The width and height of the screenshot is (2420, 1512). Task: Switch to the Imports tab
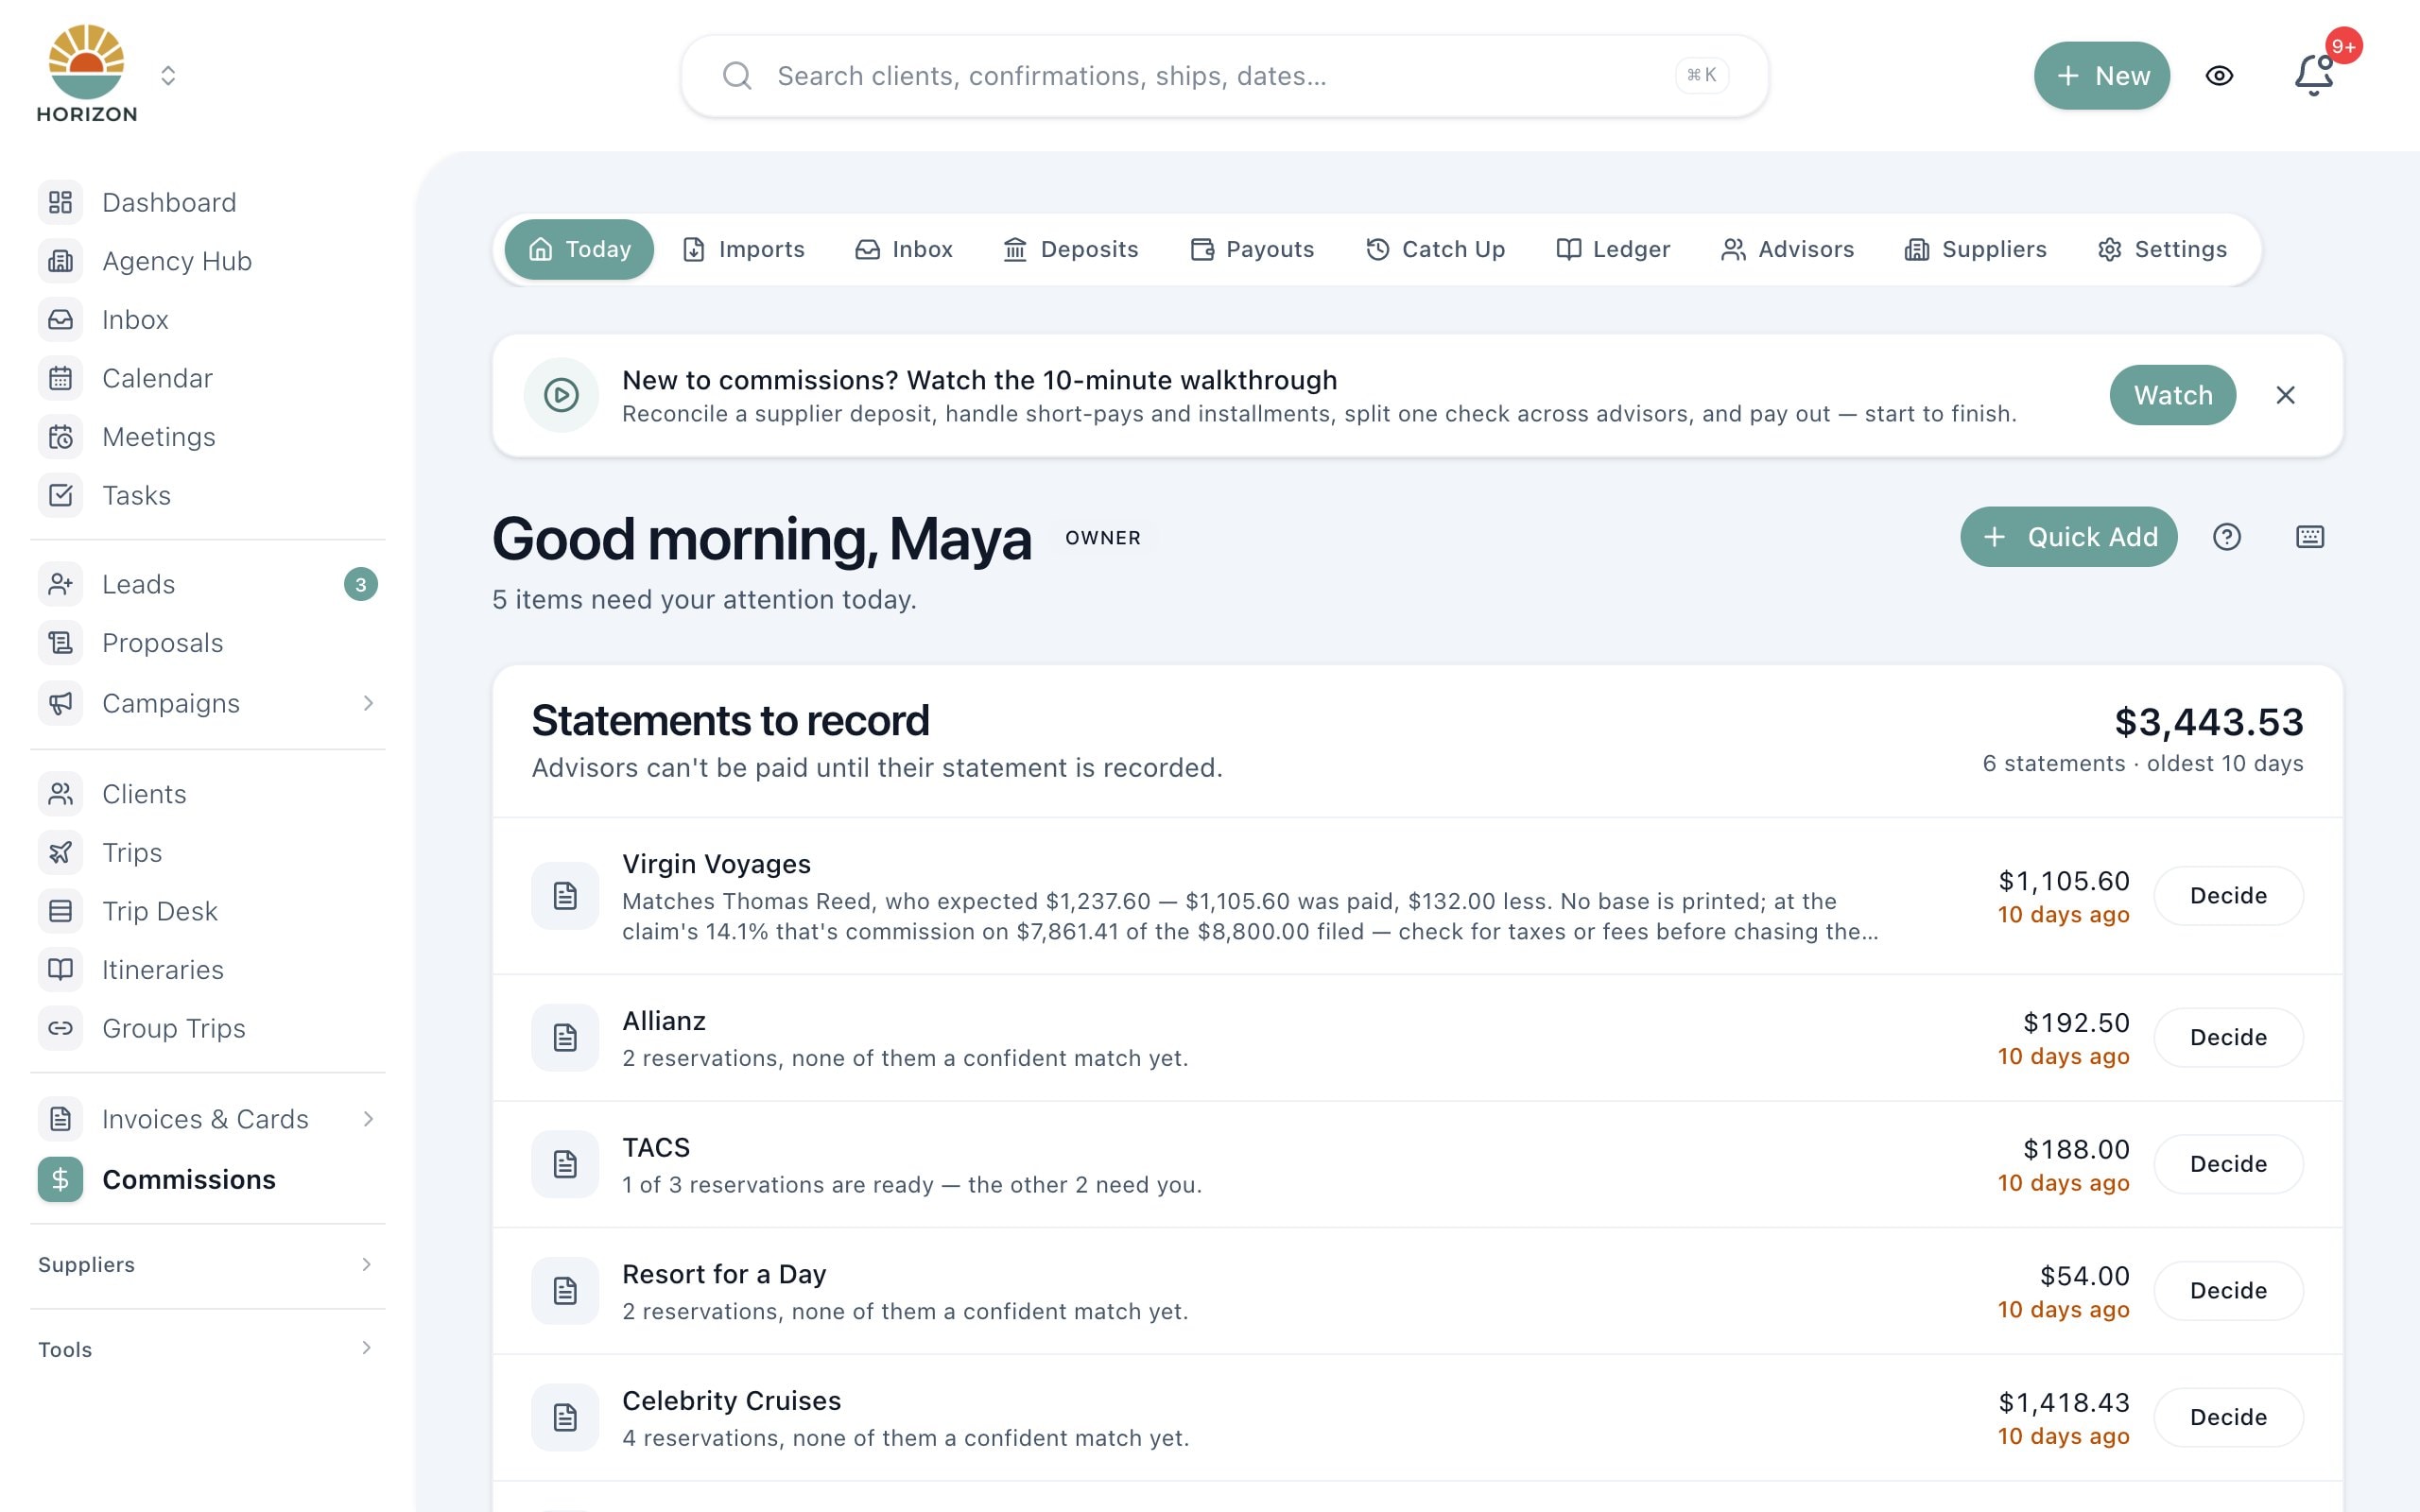pos(743,249)
